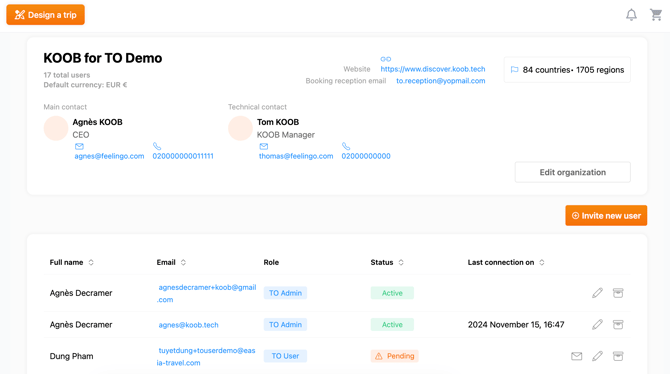Open the notifications bell
Viewport: 670px width, 374px height.
631,15
